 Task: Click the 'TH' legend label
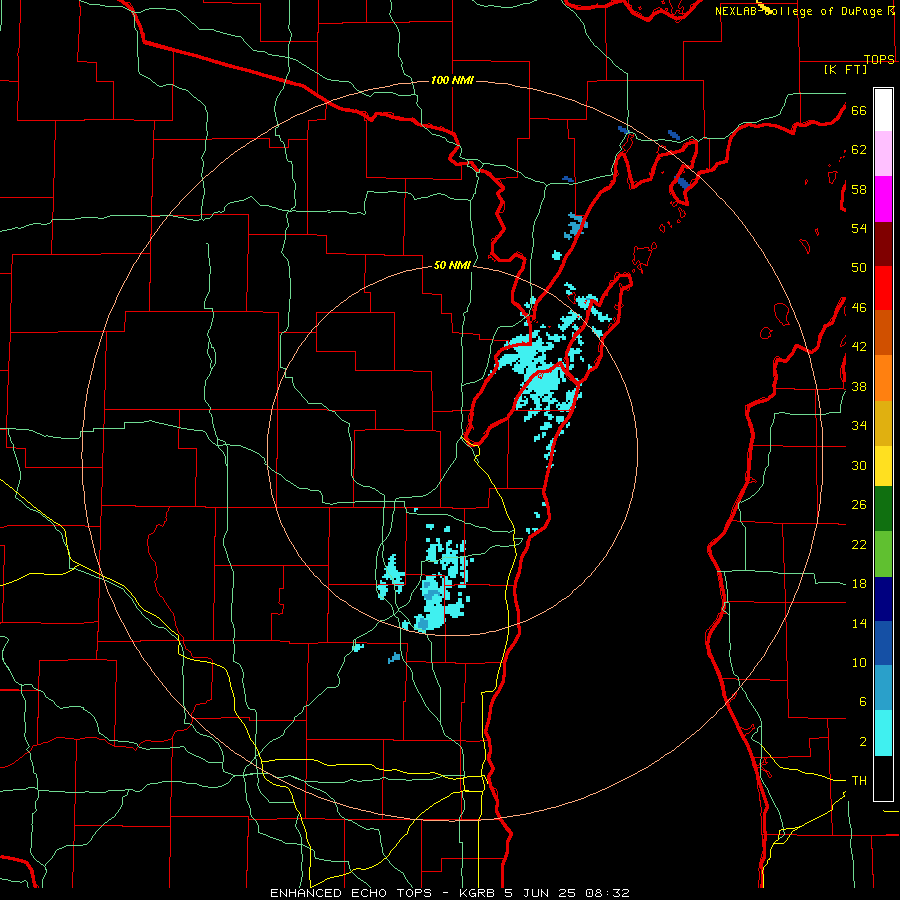859,781
